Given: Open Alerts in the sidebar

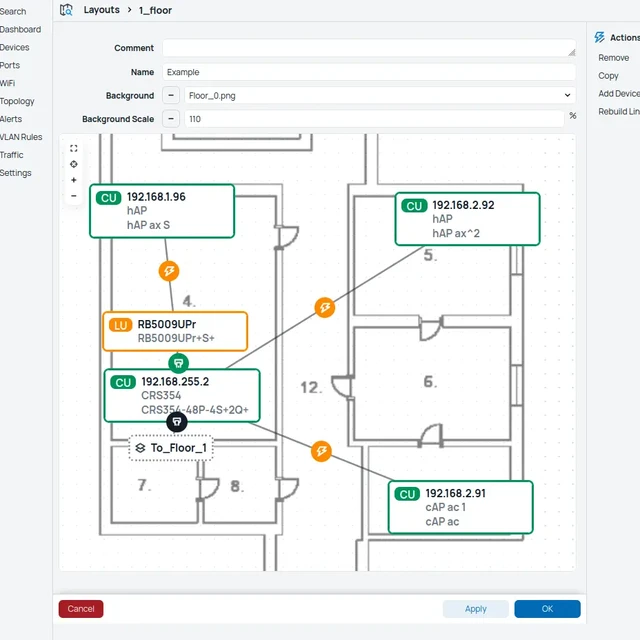Looking at the screenshot, I should pyautogui.click(x=11, y=119).
